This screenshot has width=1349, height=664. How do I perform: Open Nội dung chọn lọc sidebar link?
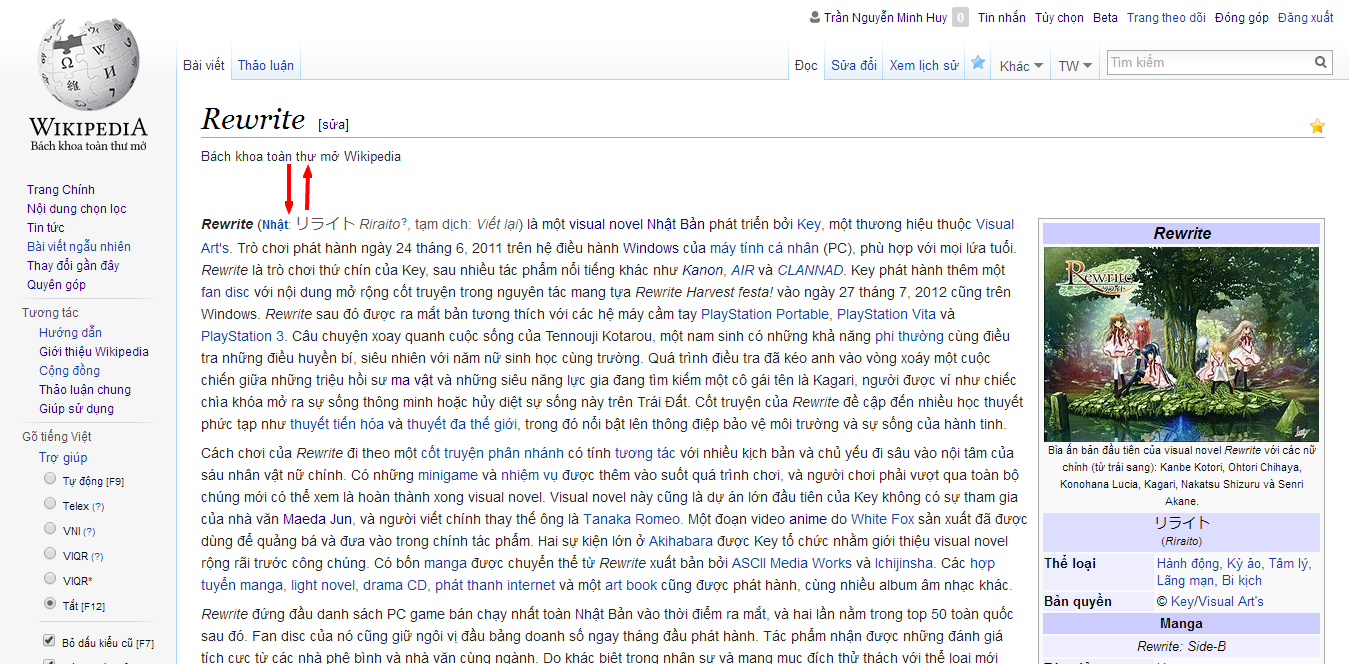click(x=77, y=208)
